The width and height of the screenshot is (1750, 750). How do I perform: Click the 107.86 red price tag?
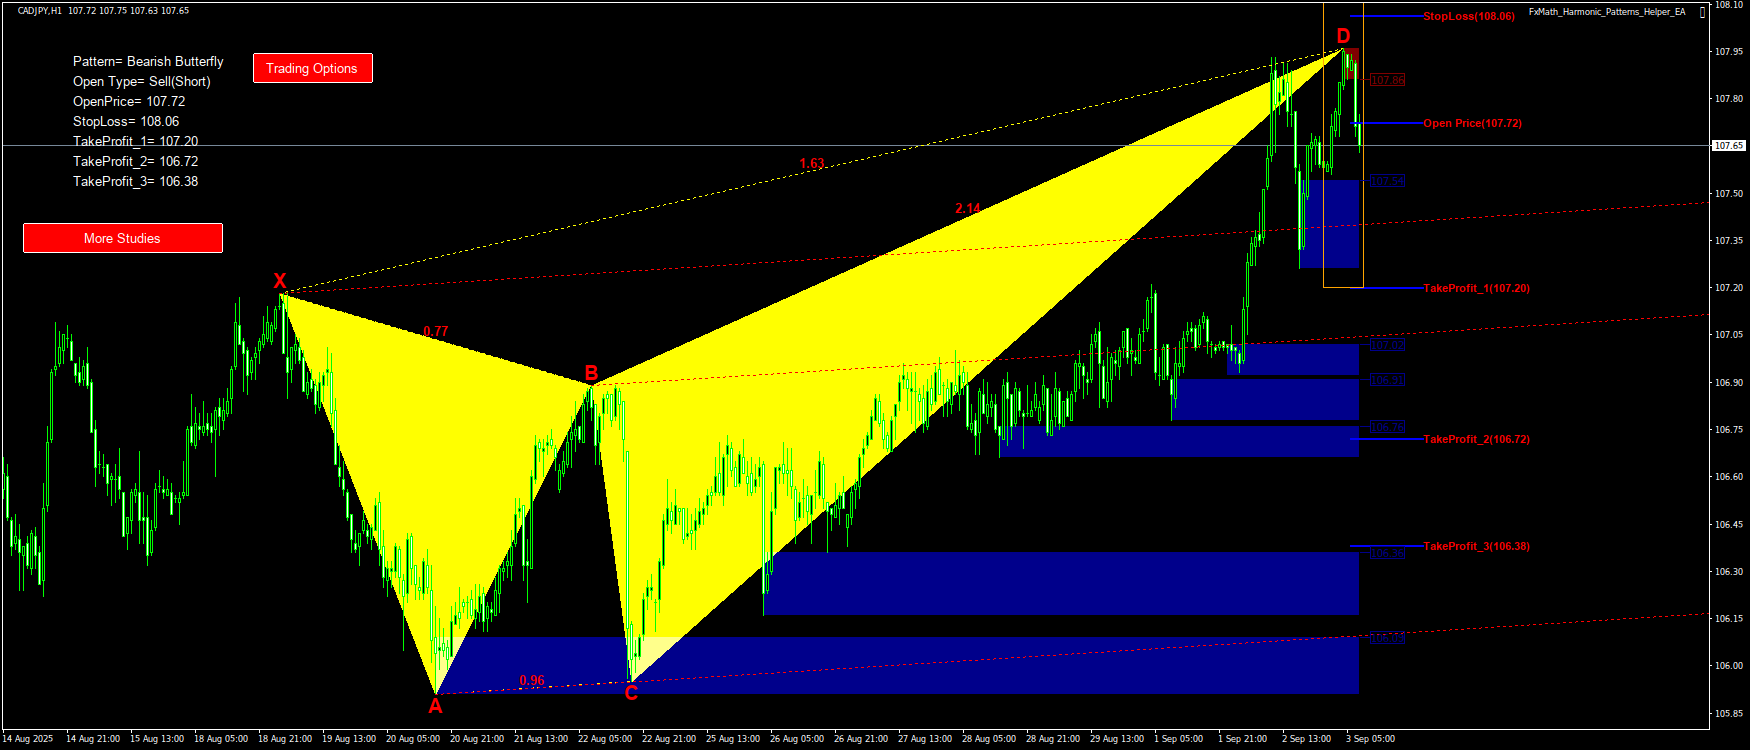coord(1387,80)
